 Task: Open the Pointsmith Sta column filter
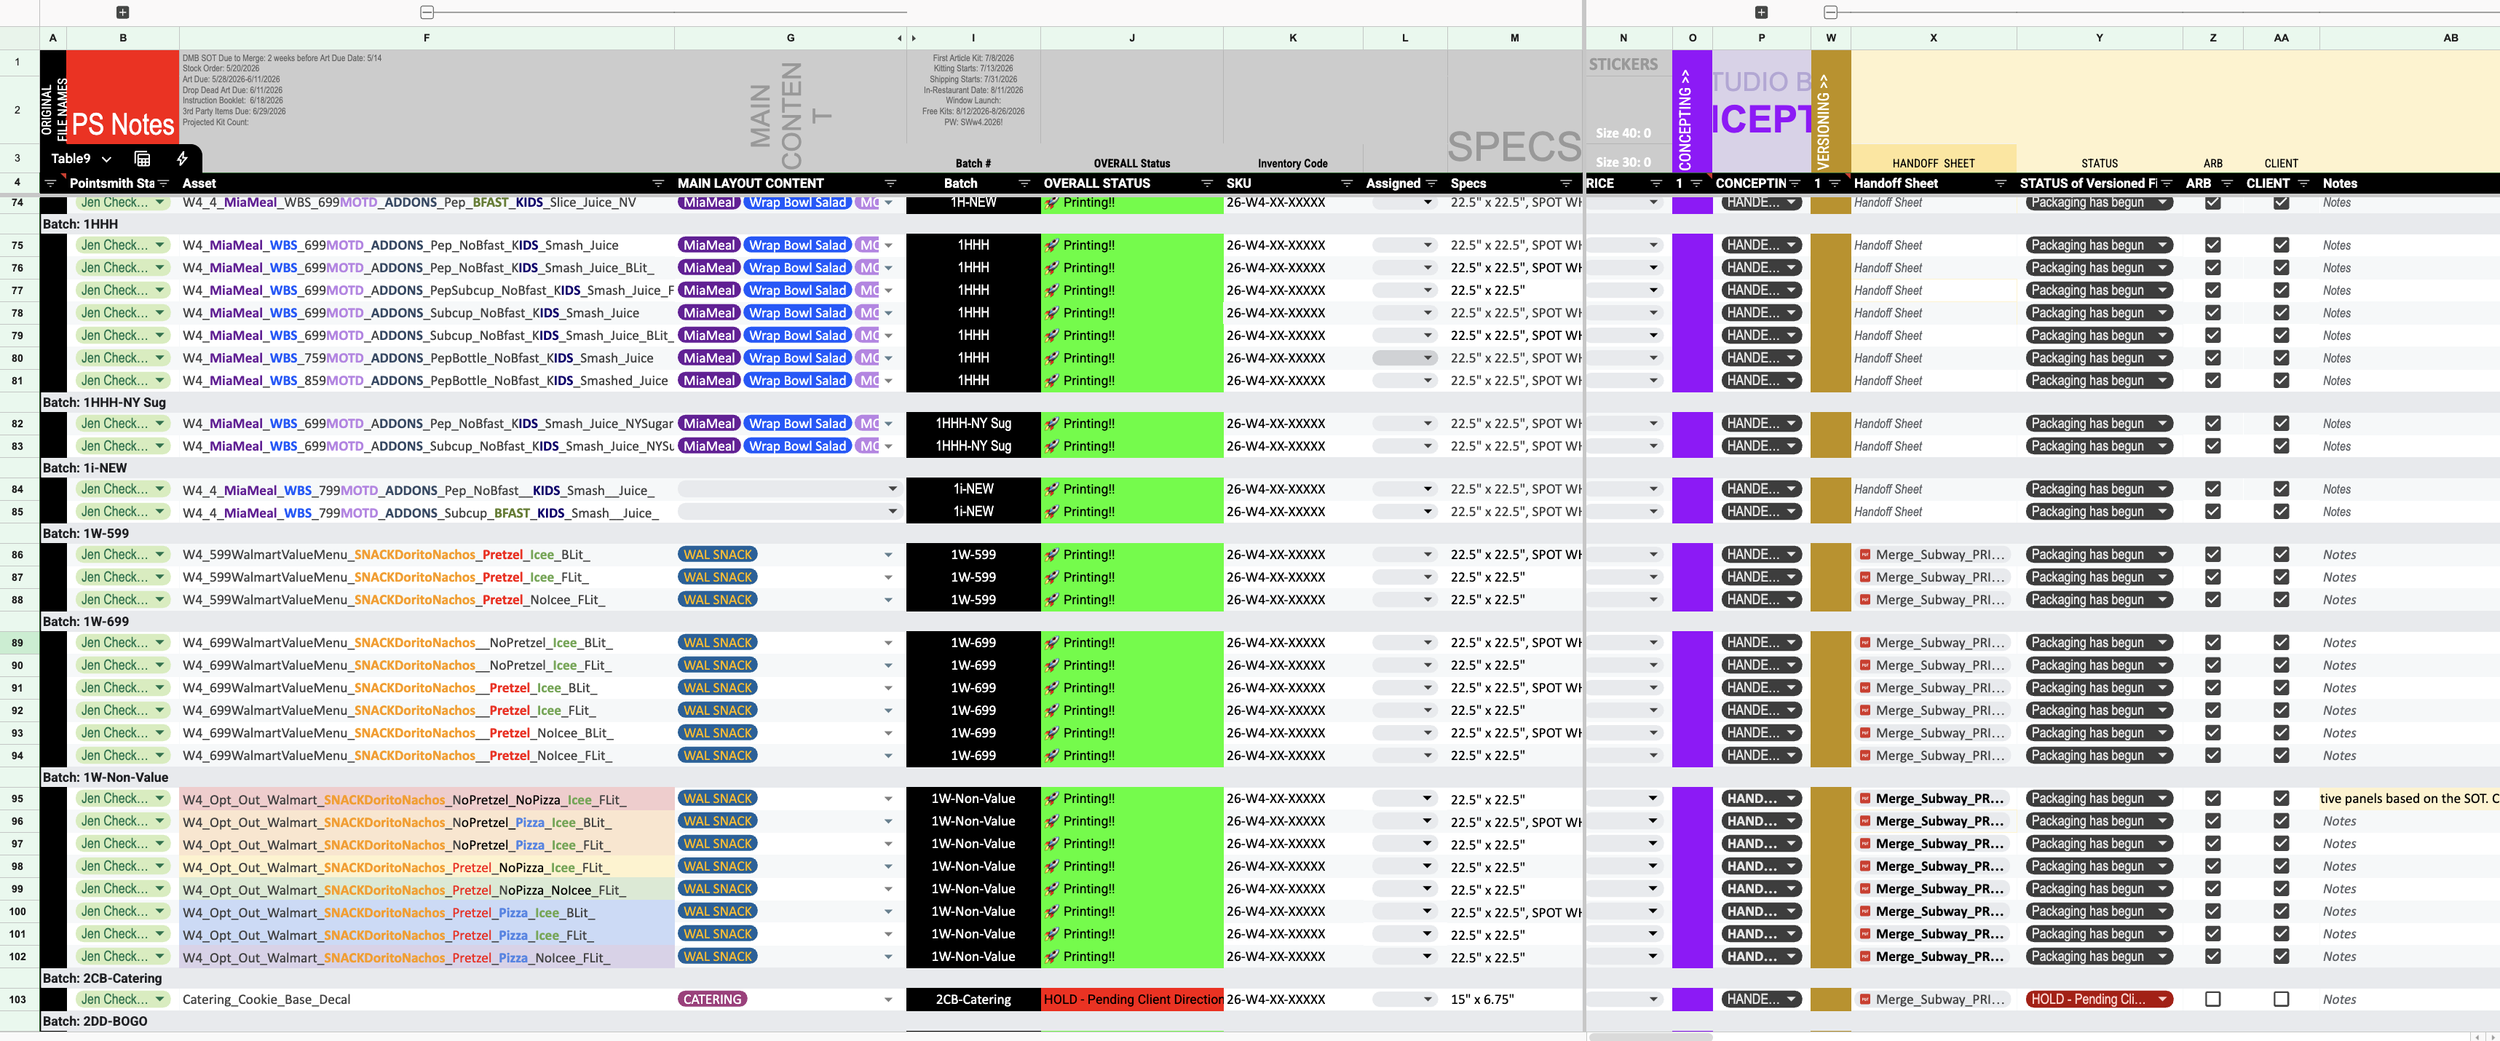[163, 183]
